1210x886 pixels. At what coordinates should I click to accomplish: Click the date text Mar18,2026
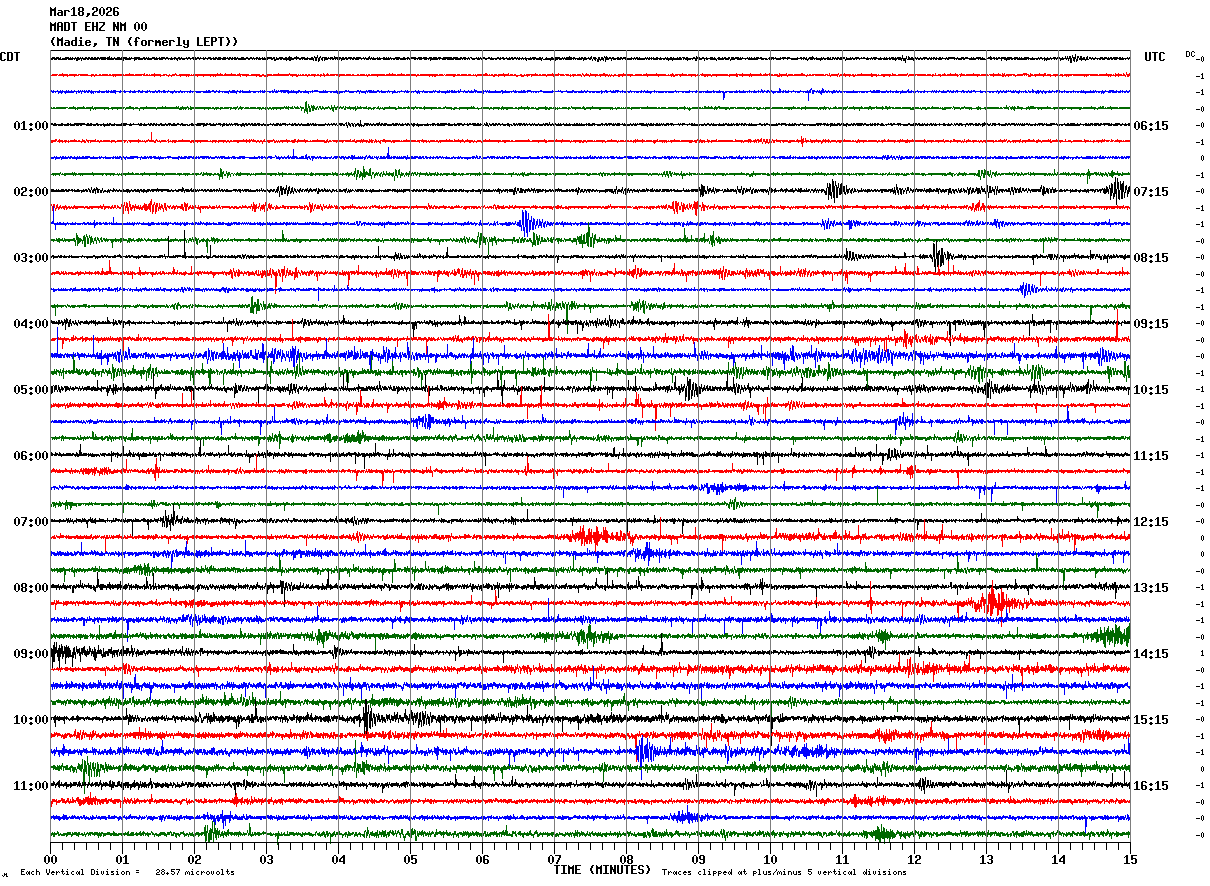[84, 12]
